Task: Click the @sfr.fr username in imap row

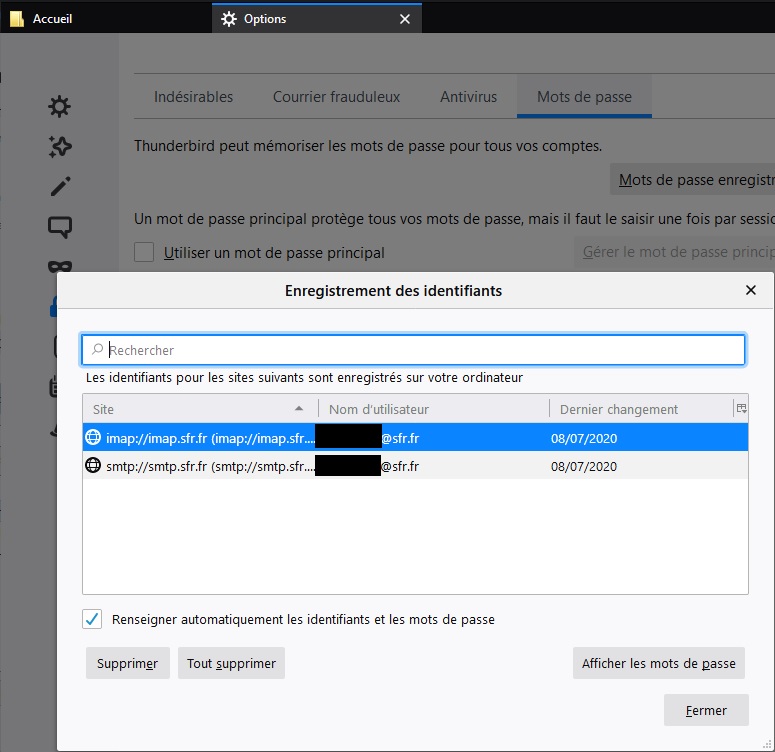Action: (400, 438)
